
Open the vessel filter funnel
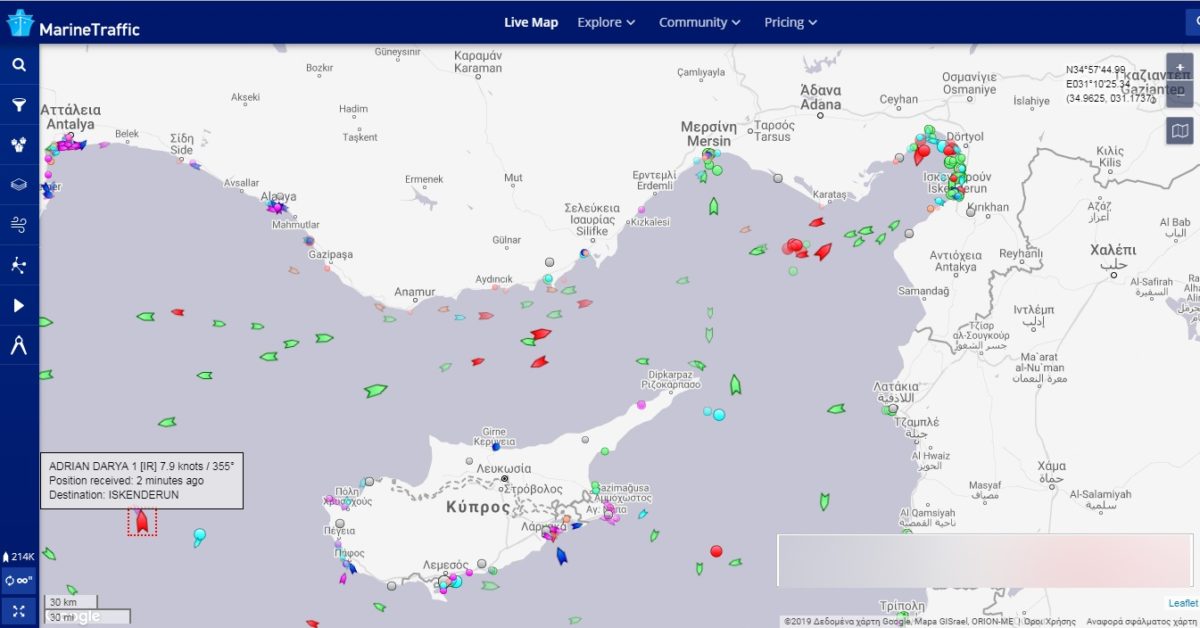[19, 105]
